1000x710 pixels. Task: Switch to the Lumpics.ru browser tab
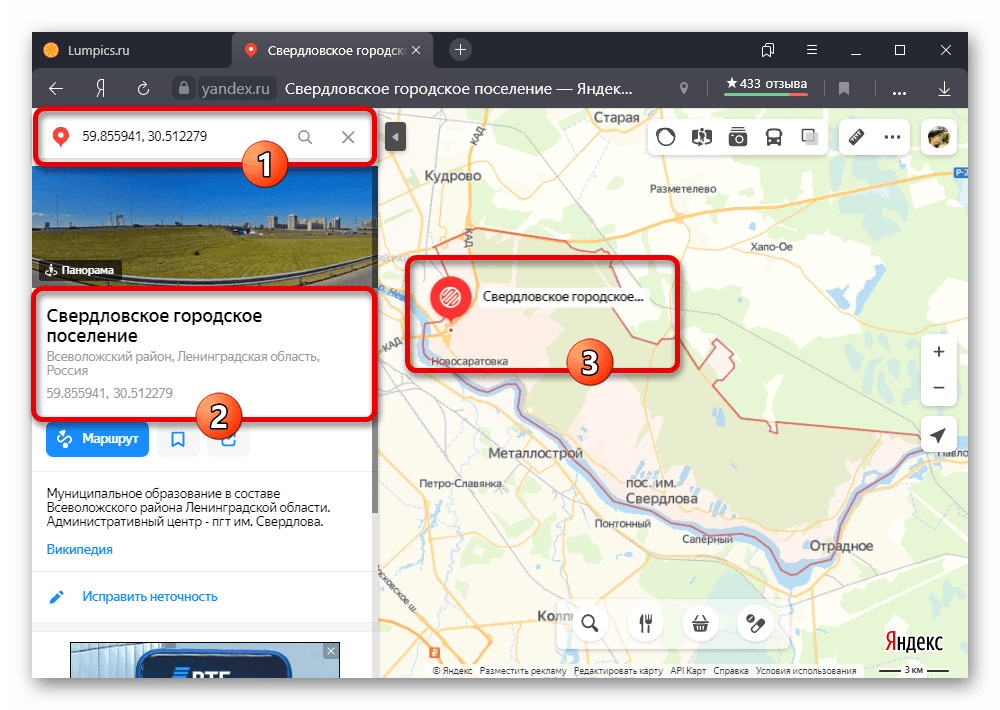[x=100, y=50]
